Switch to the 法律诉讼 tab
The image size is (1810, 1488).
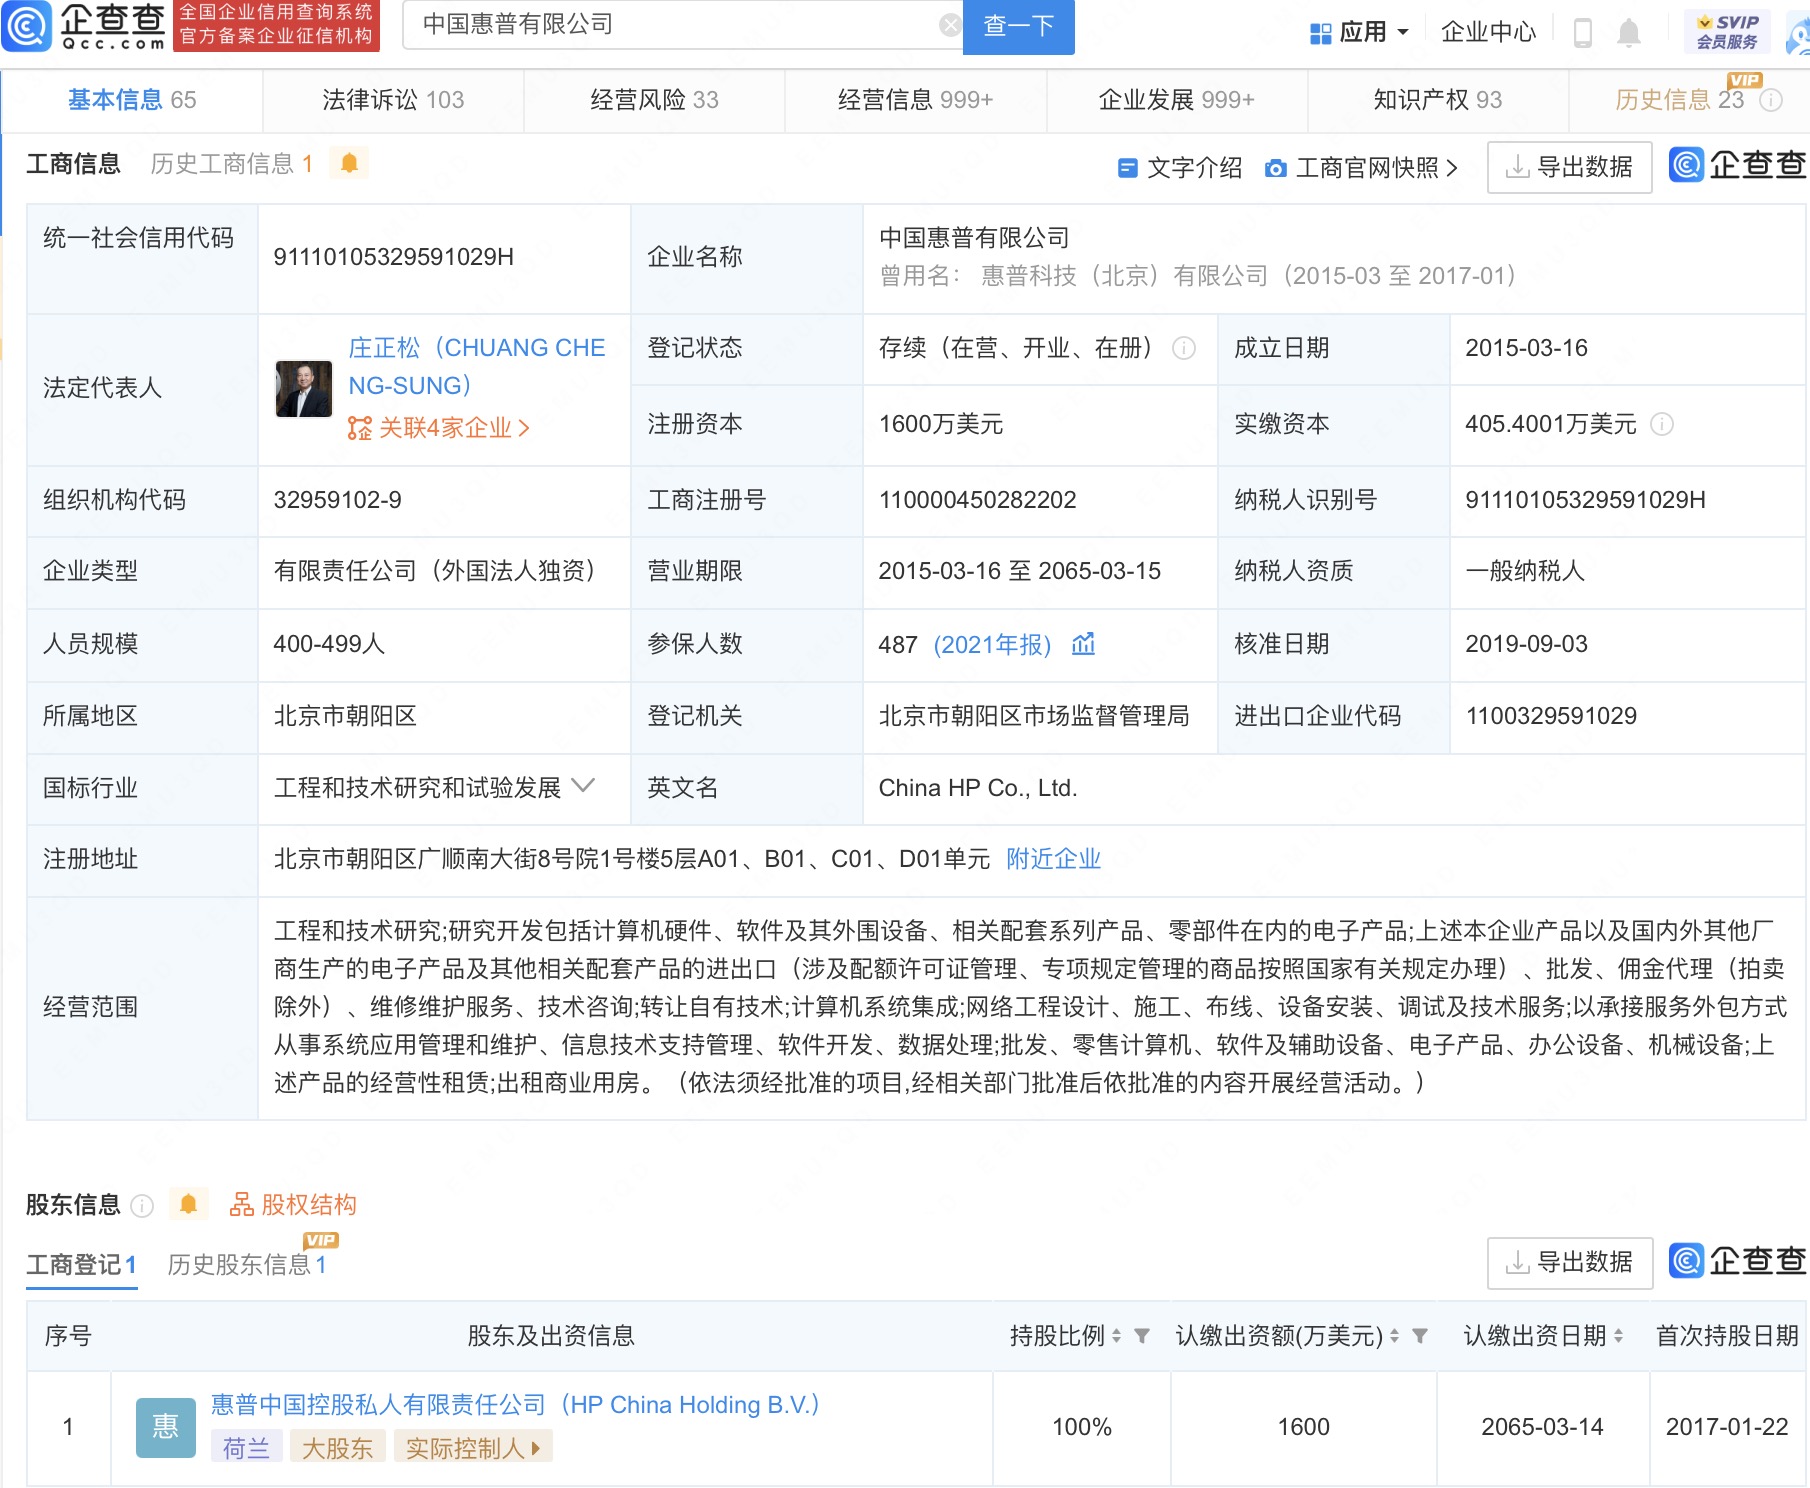393,100
